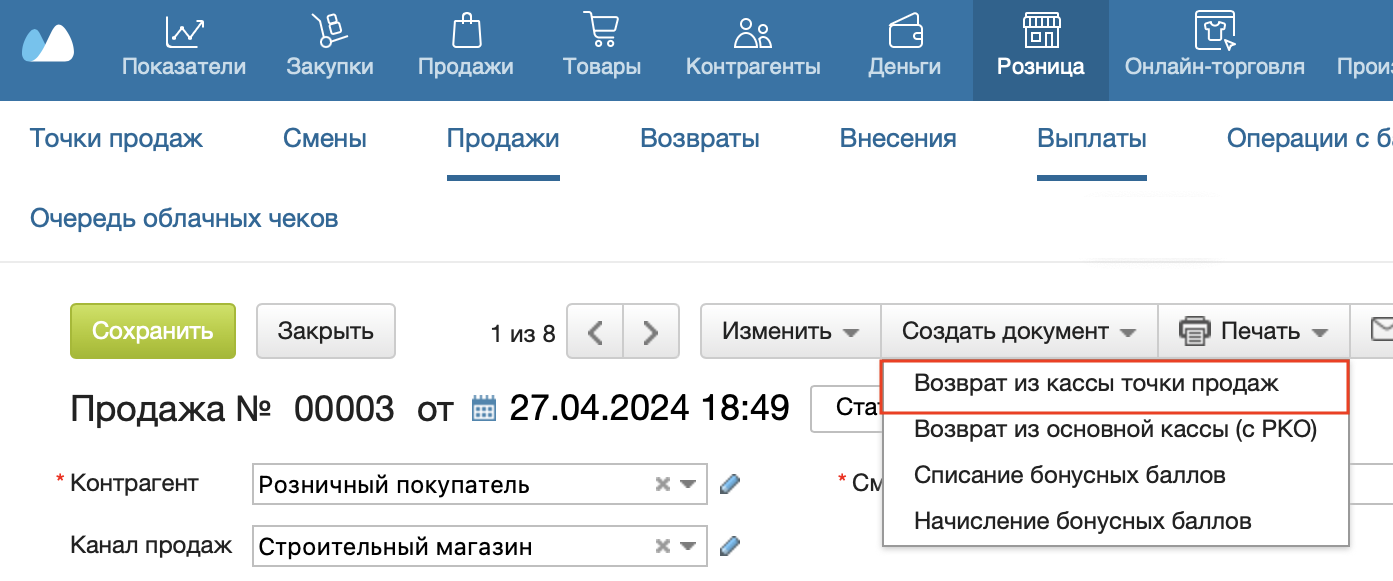Viewport: 1393px width, 581px height.
Task: Expand the Изменить dropdown
Action: [790, 331]
